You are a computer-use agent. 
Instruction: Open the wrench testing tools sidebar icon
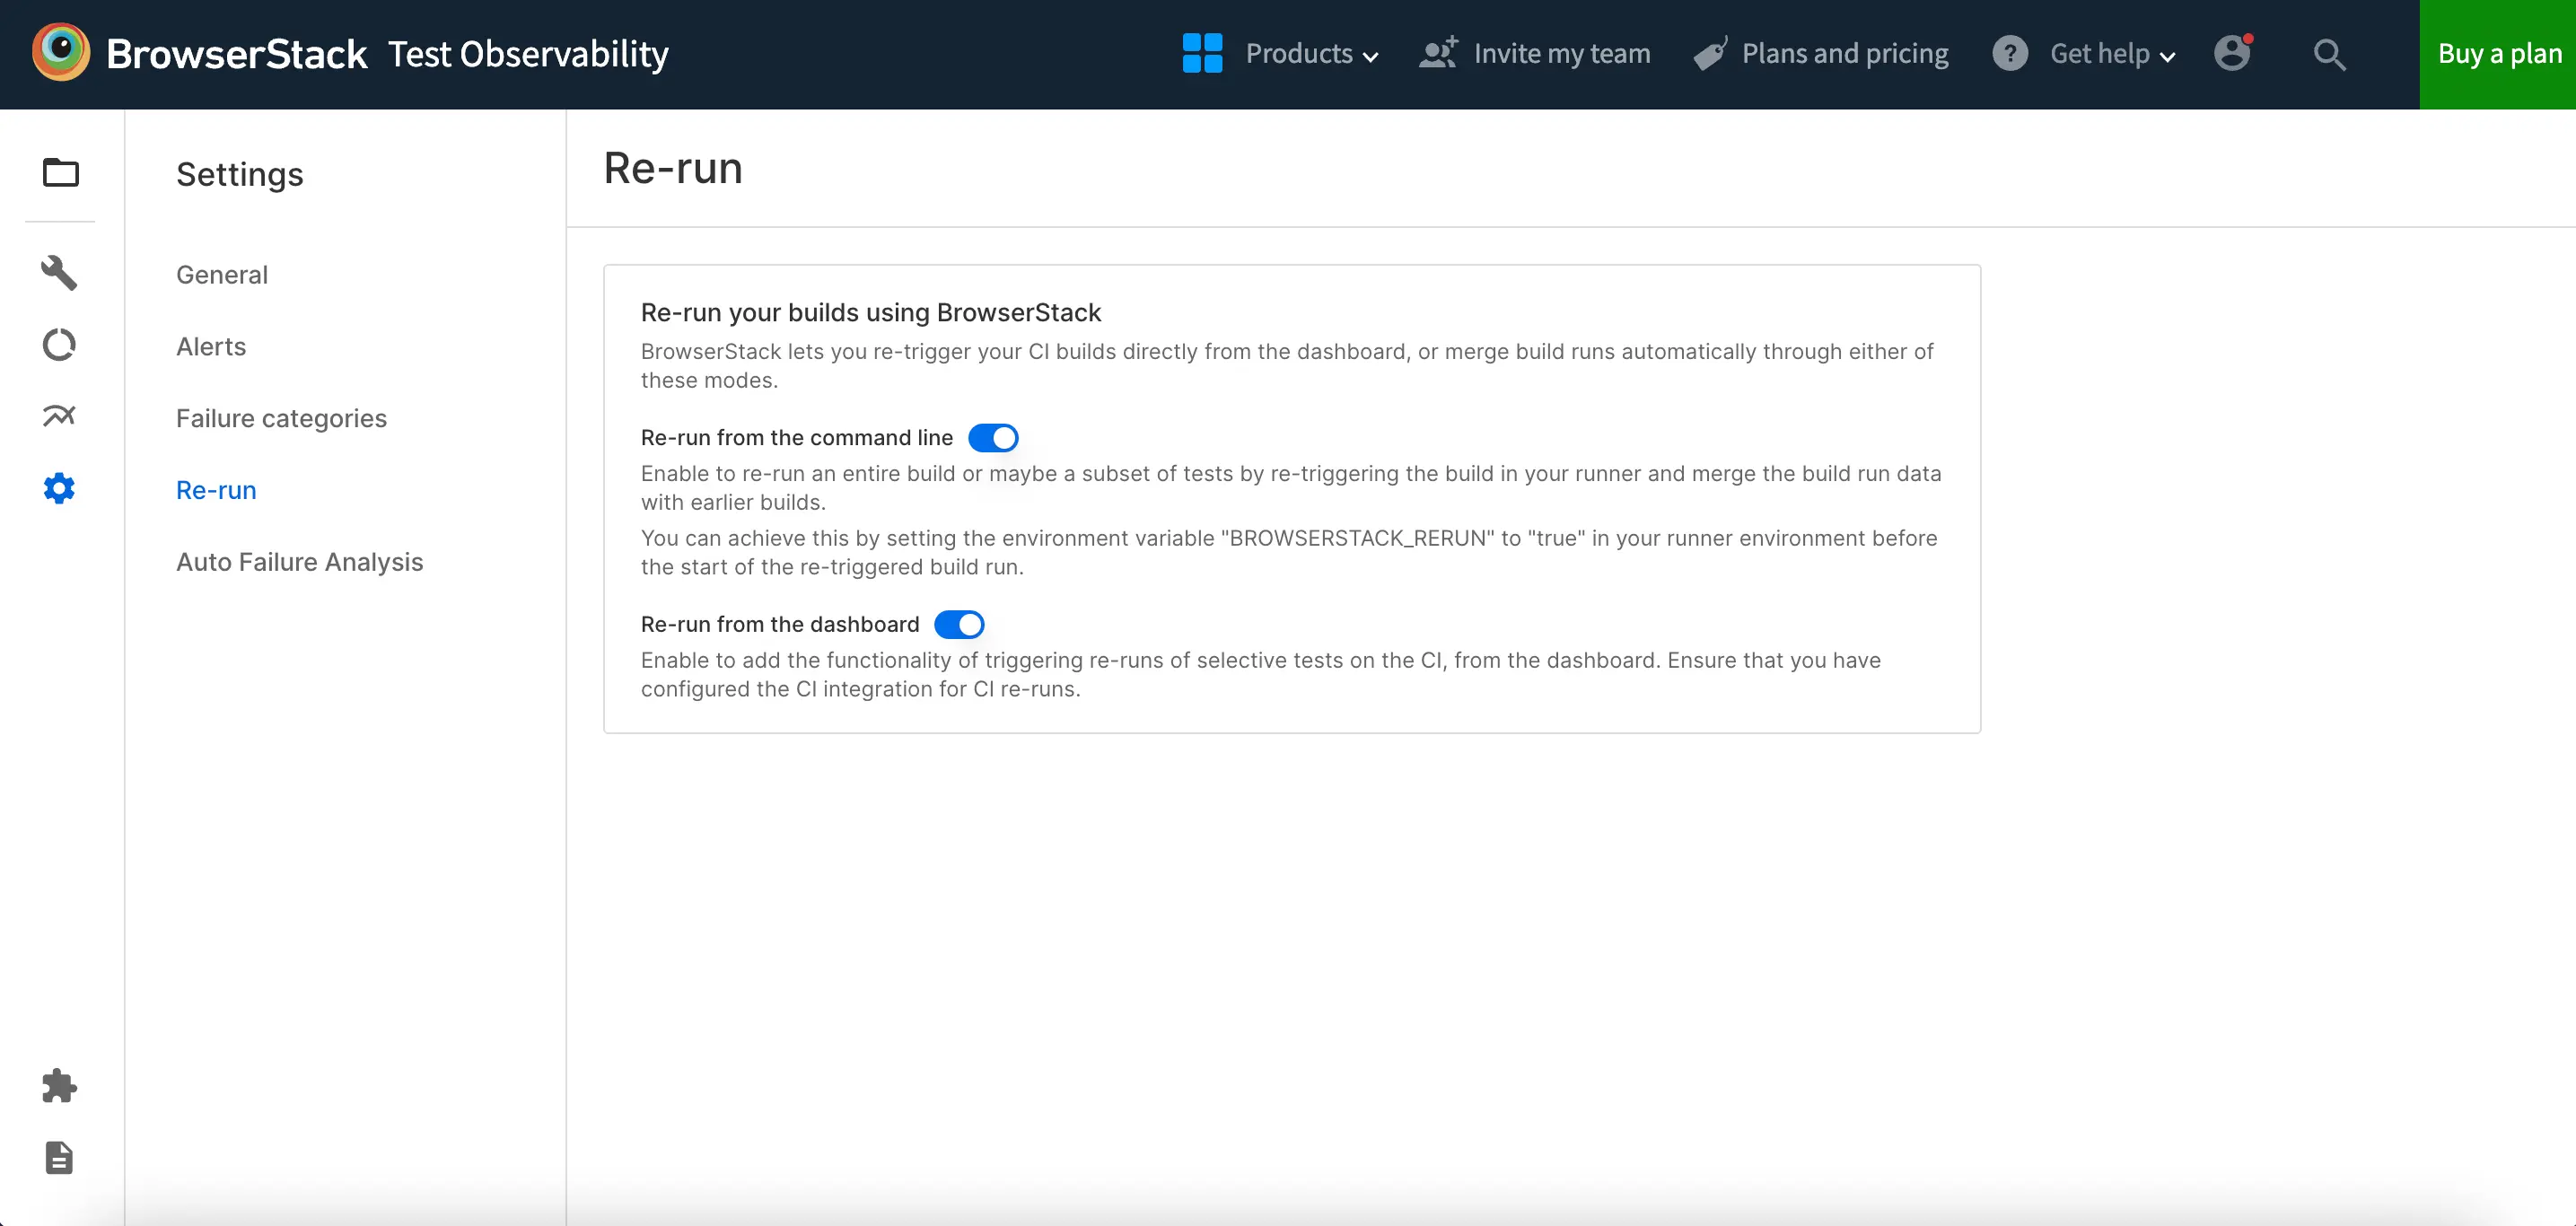pos(59,272)
